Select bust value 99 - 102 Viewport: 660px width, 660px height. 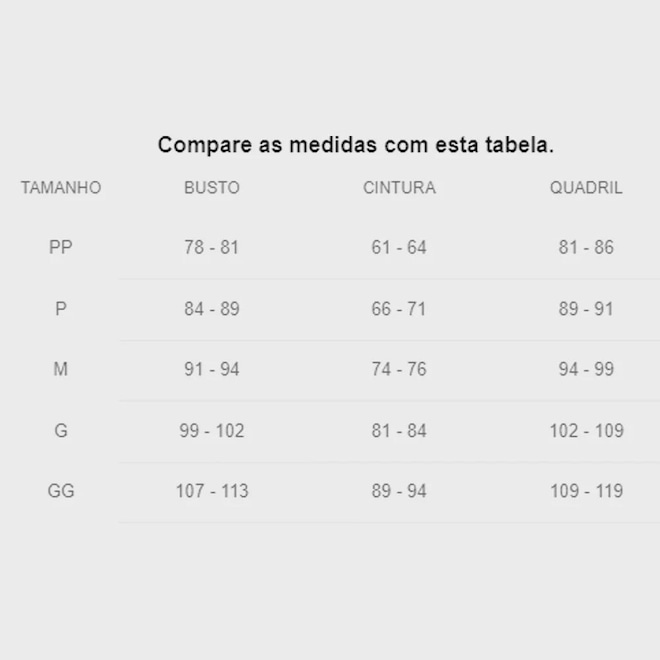211,431
